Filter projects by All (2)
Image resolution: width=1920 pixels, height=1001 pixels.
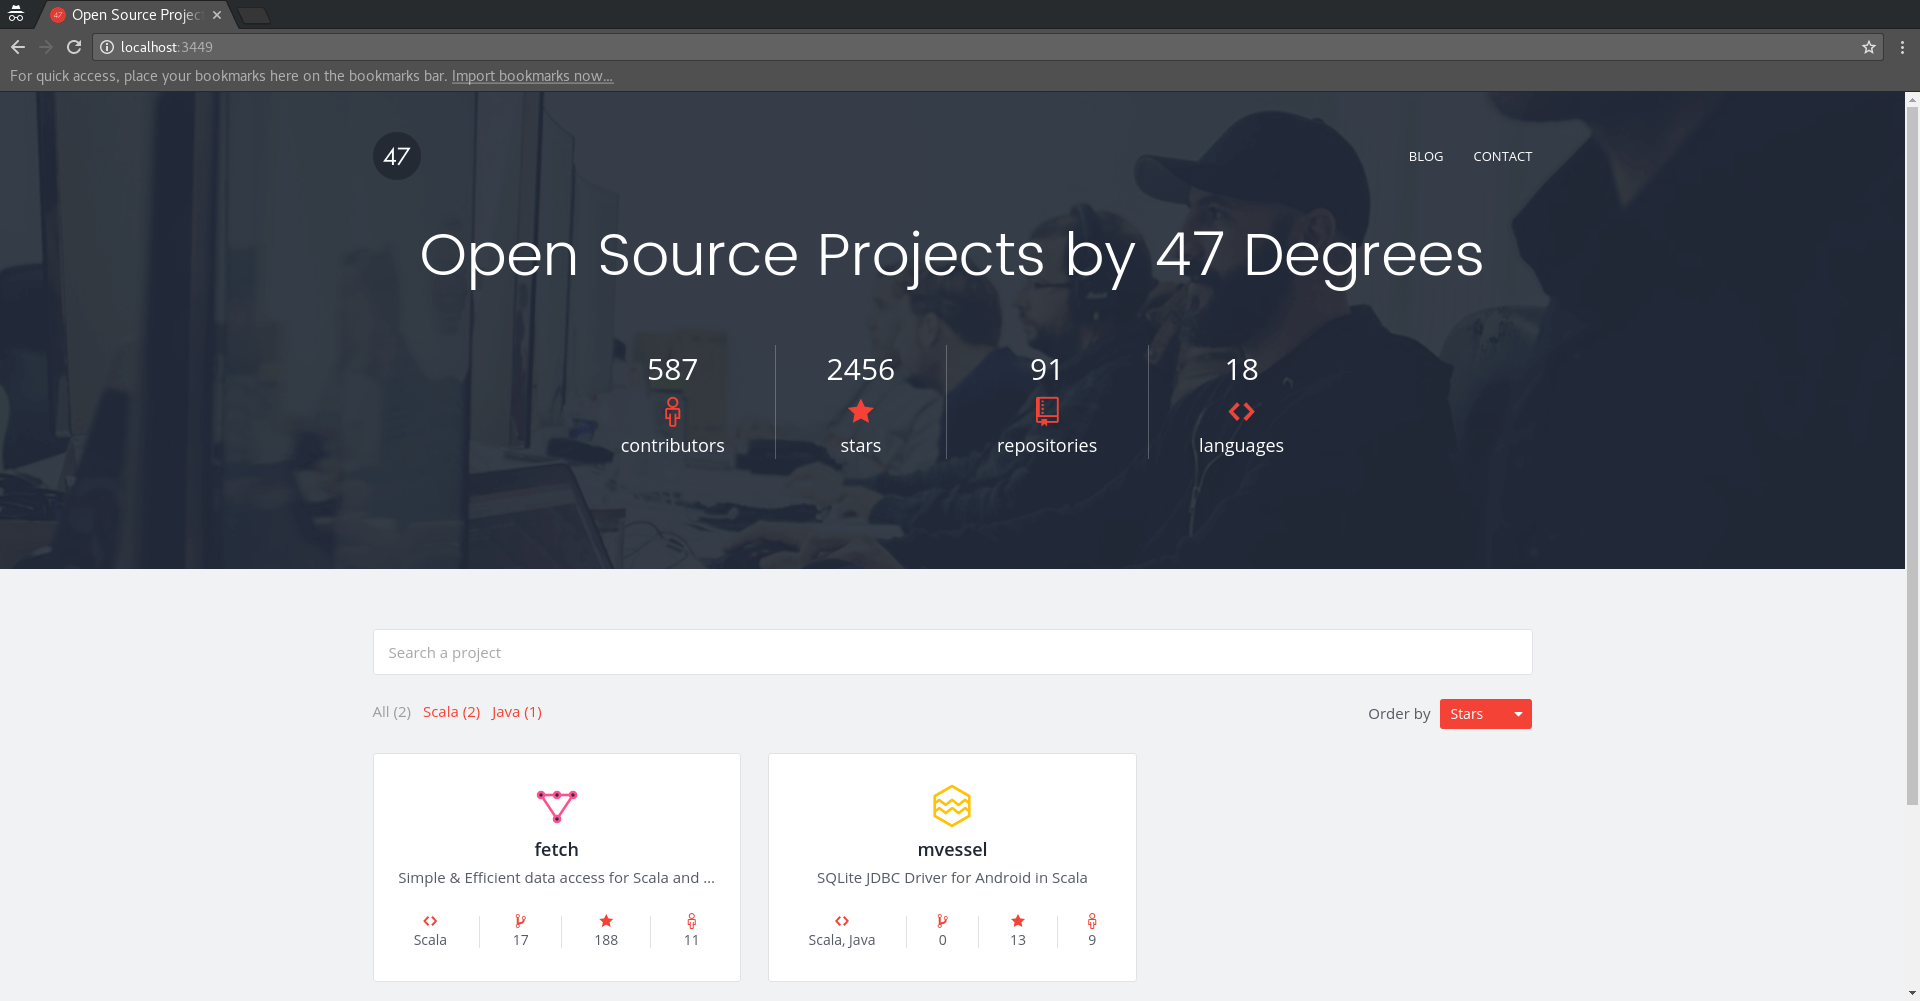pyautogui.click(x=391, y=712)
